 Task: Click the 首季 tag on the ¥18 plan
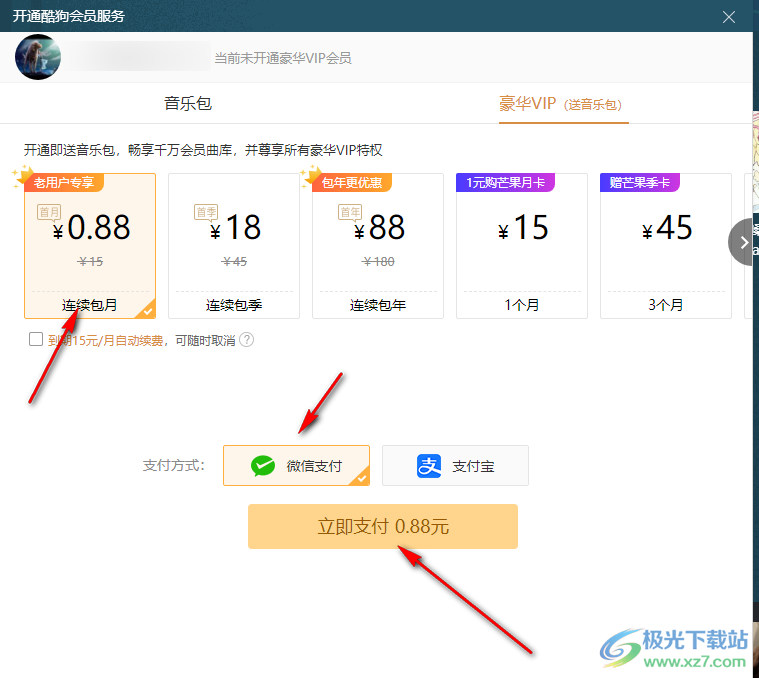coord(206,212)
